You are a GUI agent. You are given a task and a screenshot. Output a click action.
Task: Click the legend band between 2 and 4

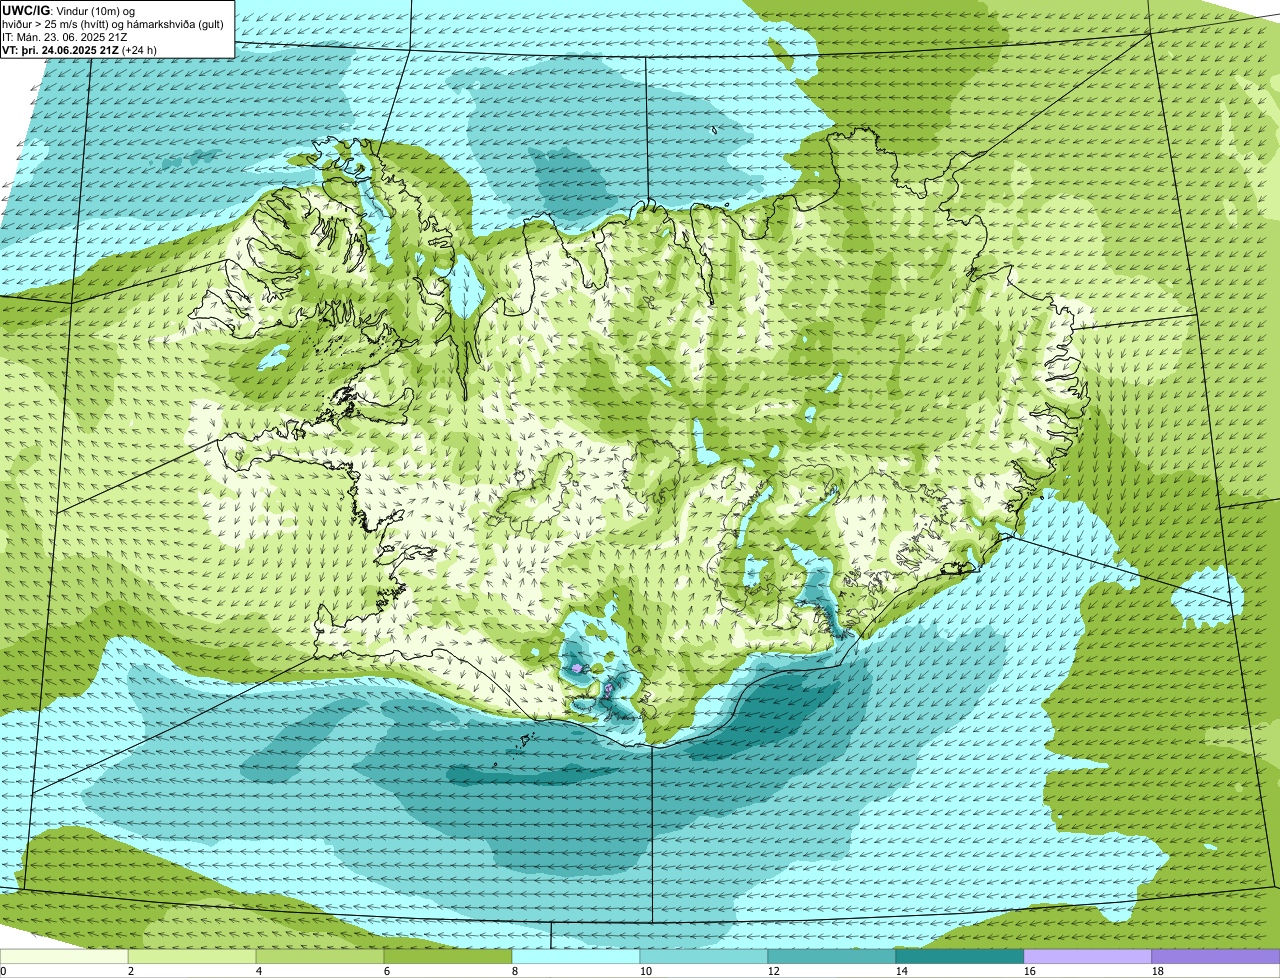pos(192,956)
